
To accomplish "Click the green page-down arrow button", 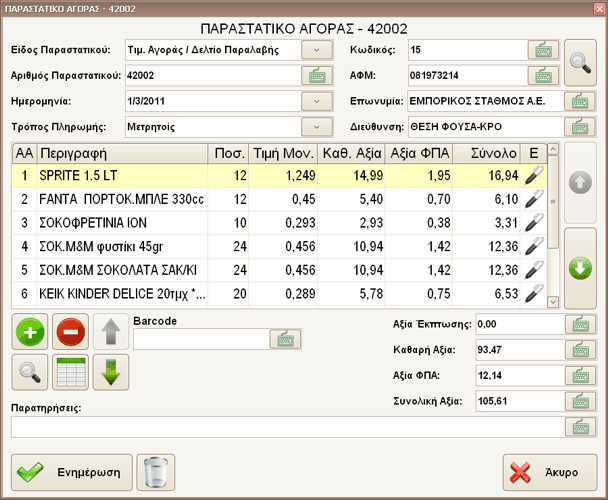I will pos(580,268).
